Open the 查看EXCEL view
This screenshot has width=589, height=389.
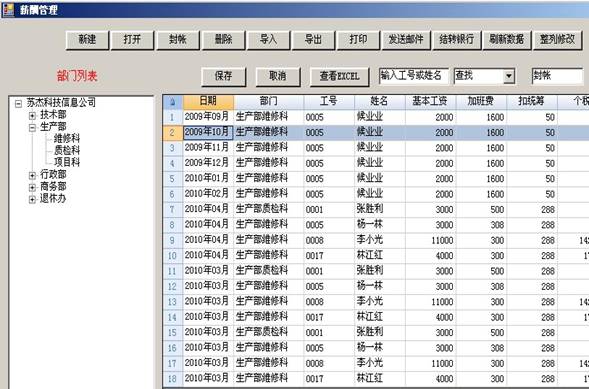[340, 77]
